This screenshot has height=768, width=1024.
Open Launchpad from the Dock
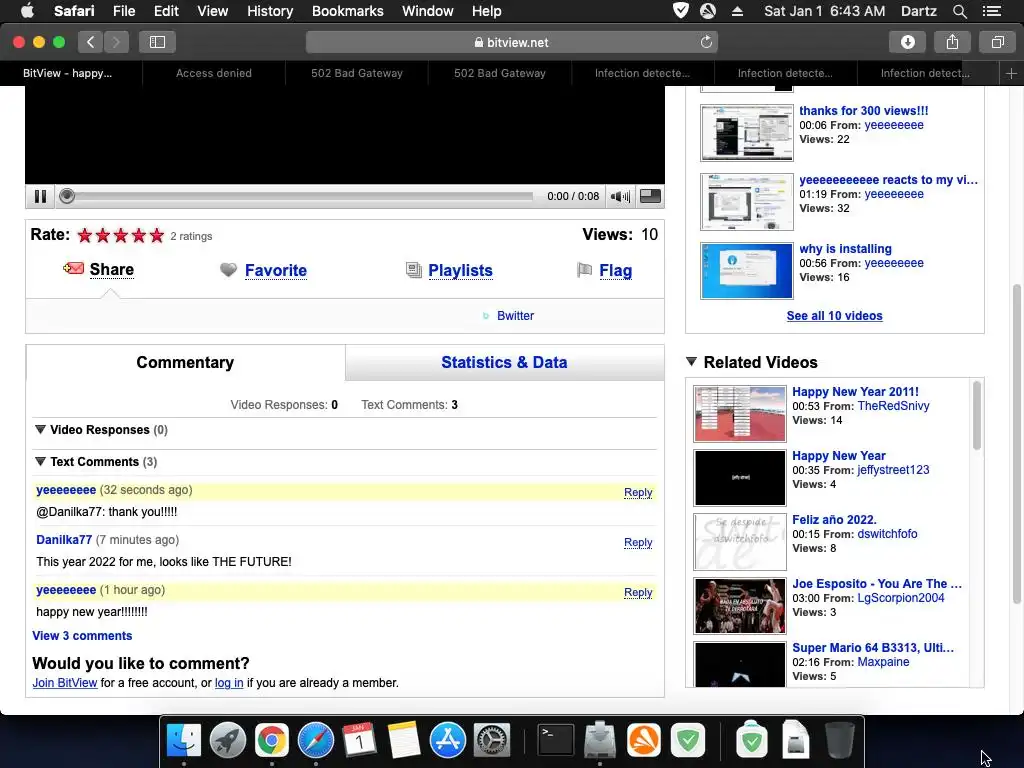point(228,741)
